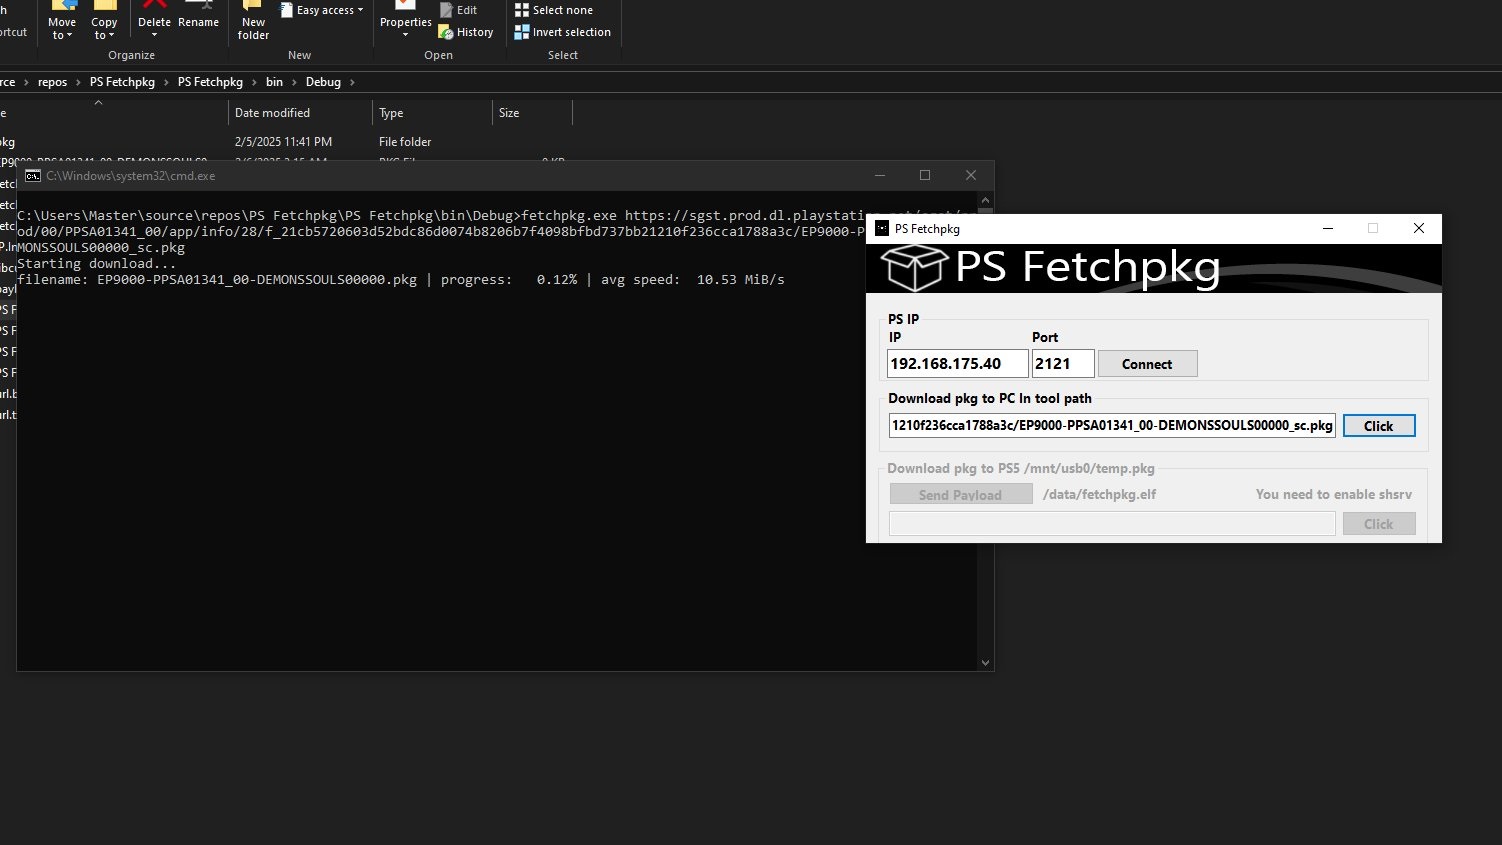Click 'You need to enable shsrv' text
1502x845 pixels.
(1334, 494)
